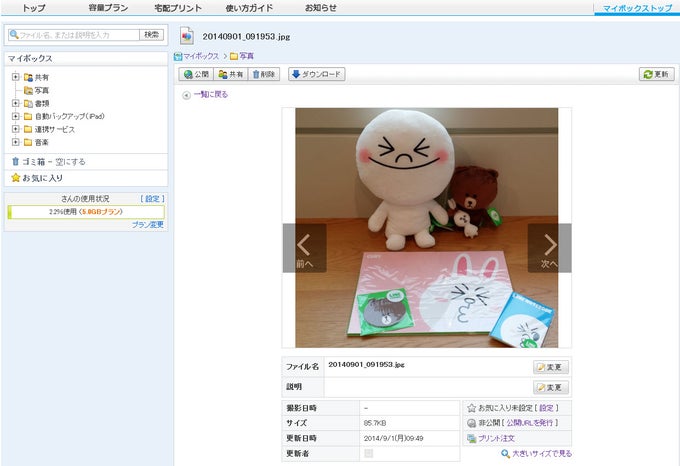Screen dimensions: 680x466
Task: Expand the 連携サービス folder node
Action: tap(16, 129)
